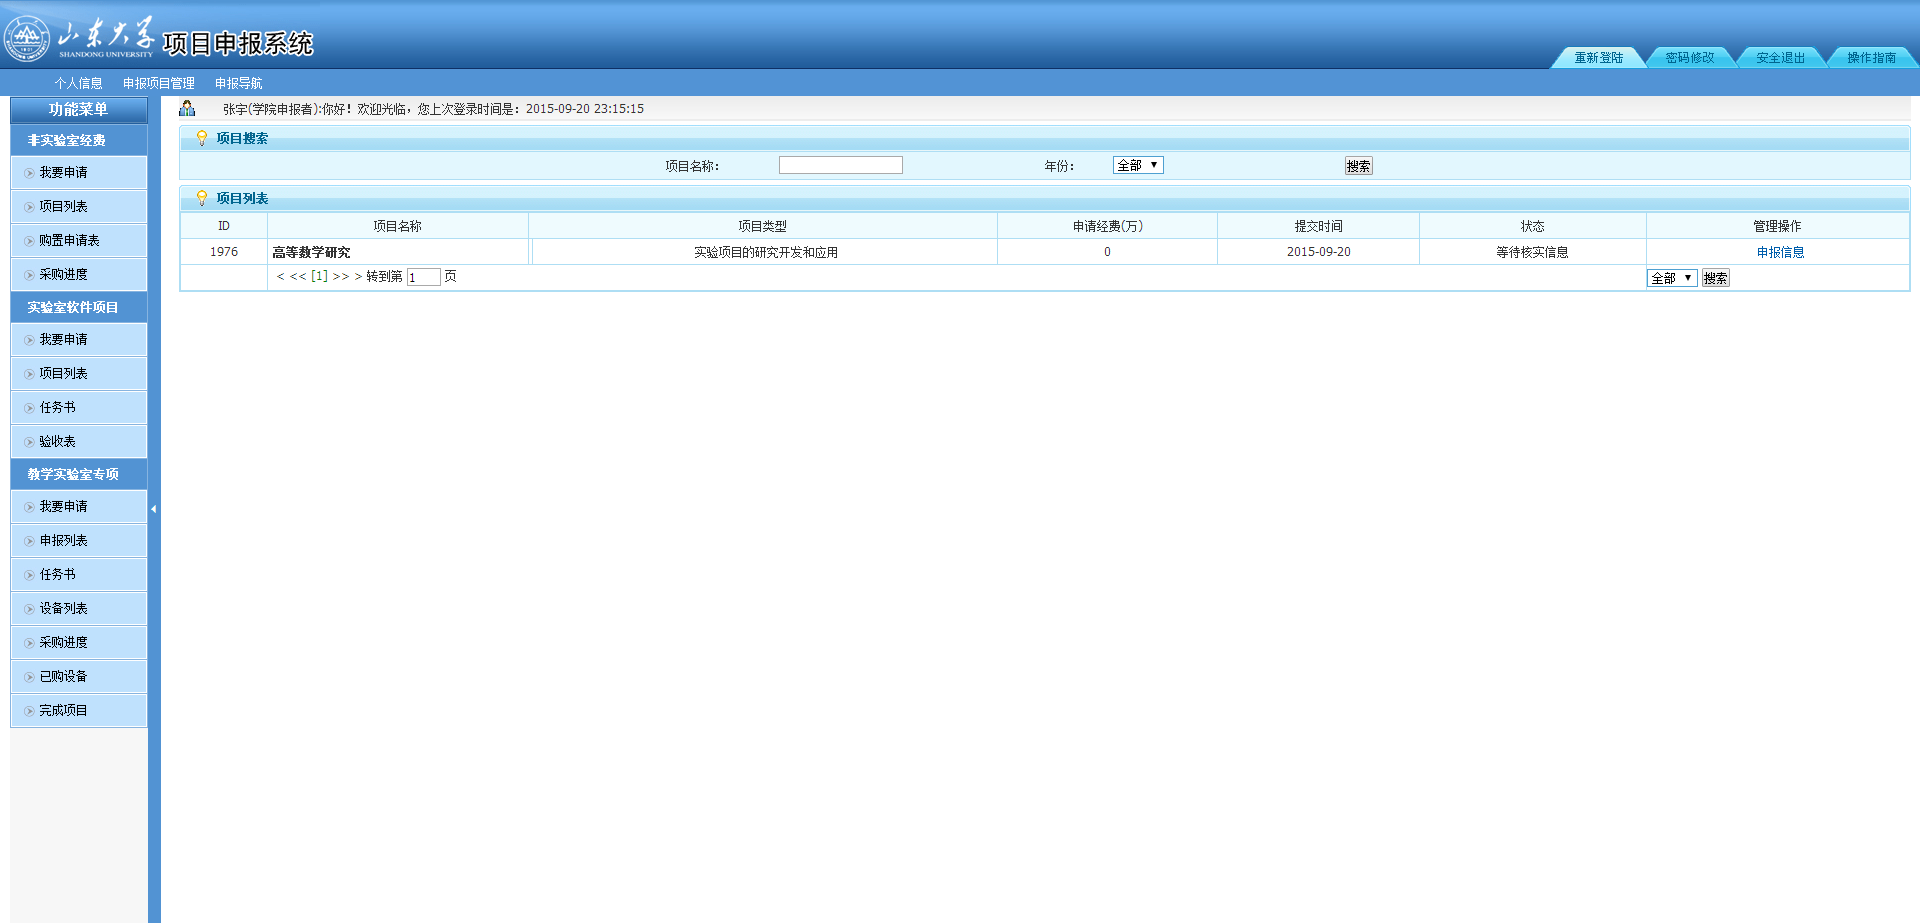Open 项目列表 under 非实验室经费
Viewport: 1920px width, 923px height.
click(79, 206)
